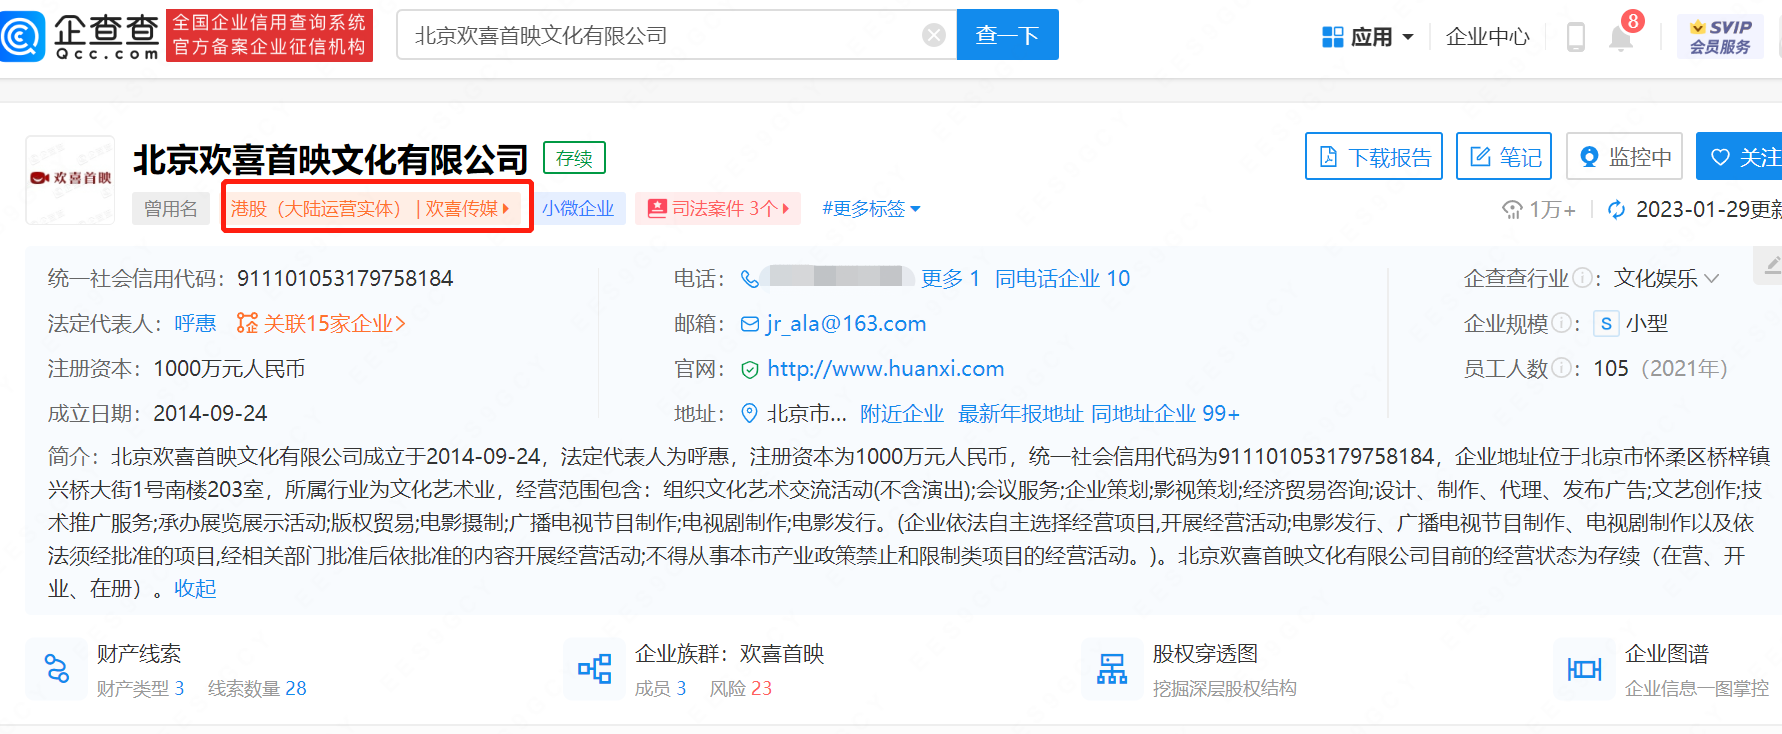Open 企业图谱 title link
The image size is (1782, 734).
tap(1667, 653)
